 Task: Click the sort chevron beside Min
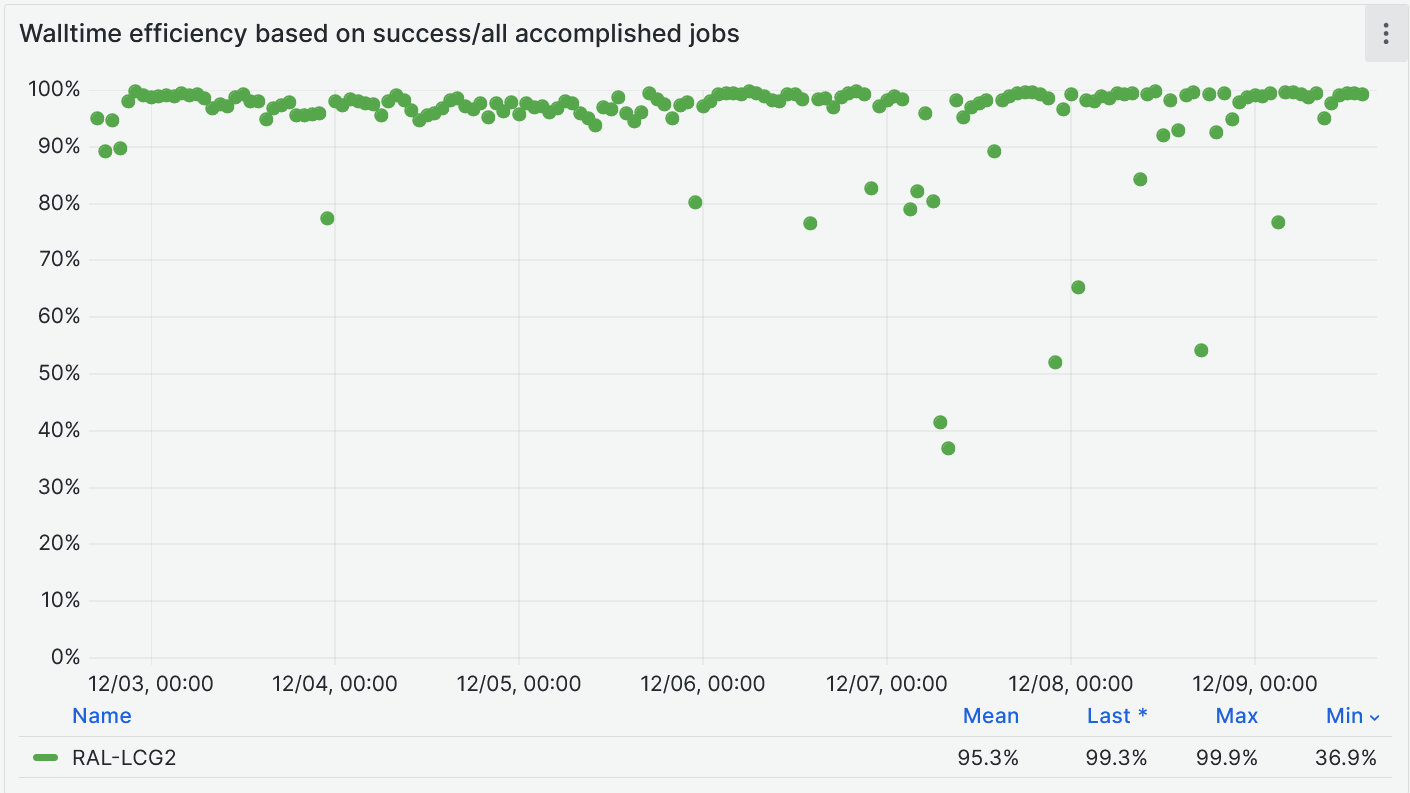[1374, 717]
